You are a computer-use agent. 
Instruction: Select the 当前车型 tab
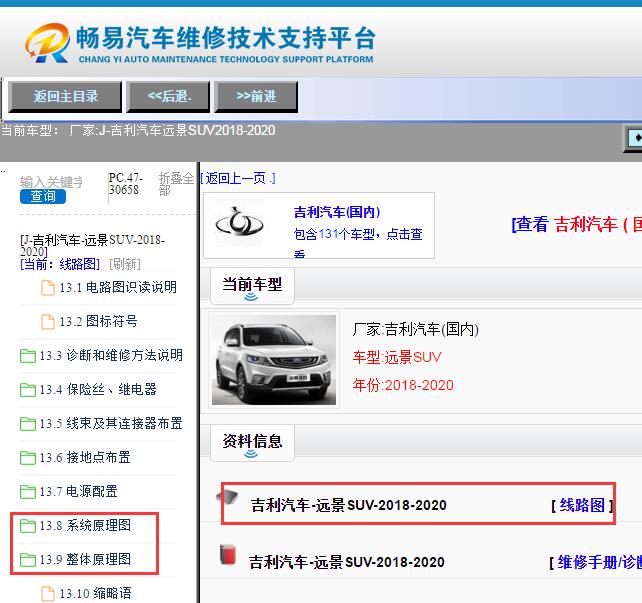pos(252,286)
